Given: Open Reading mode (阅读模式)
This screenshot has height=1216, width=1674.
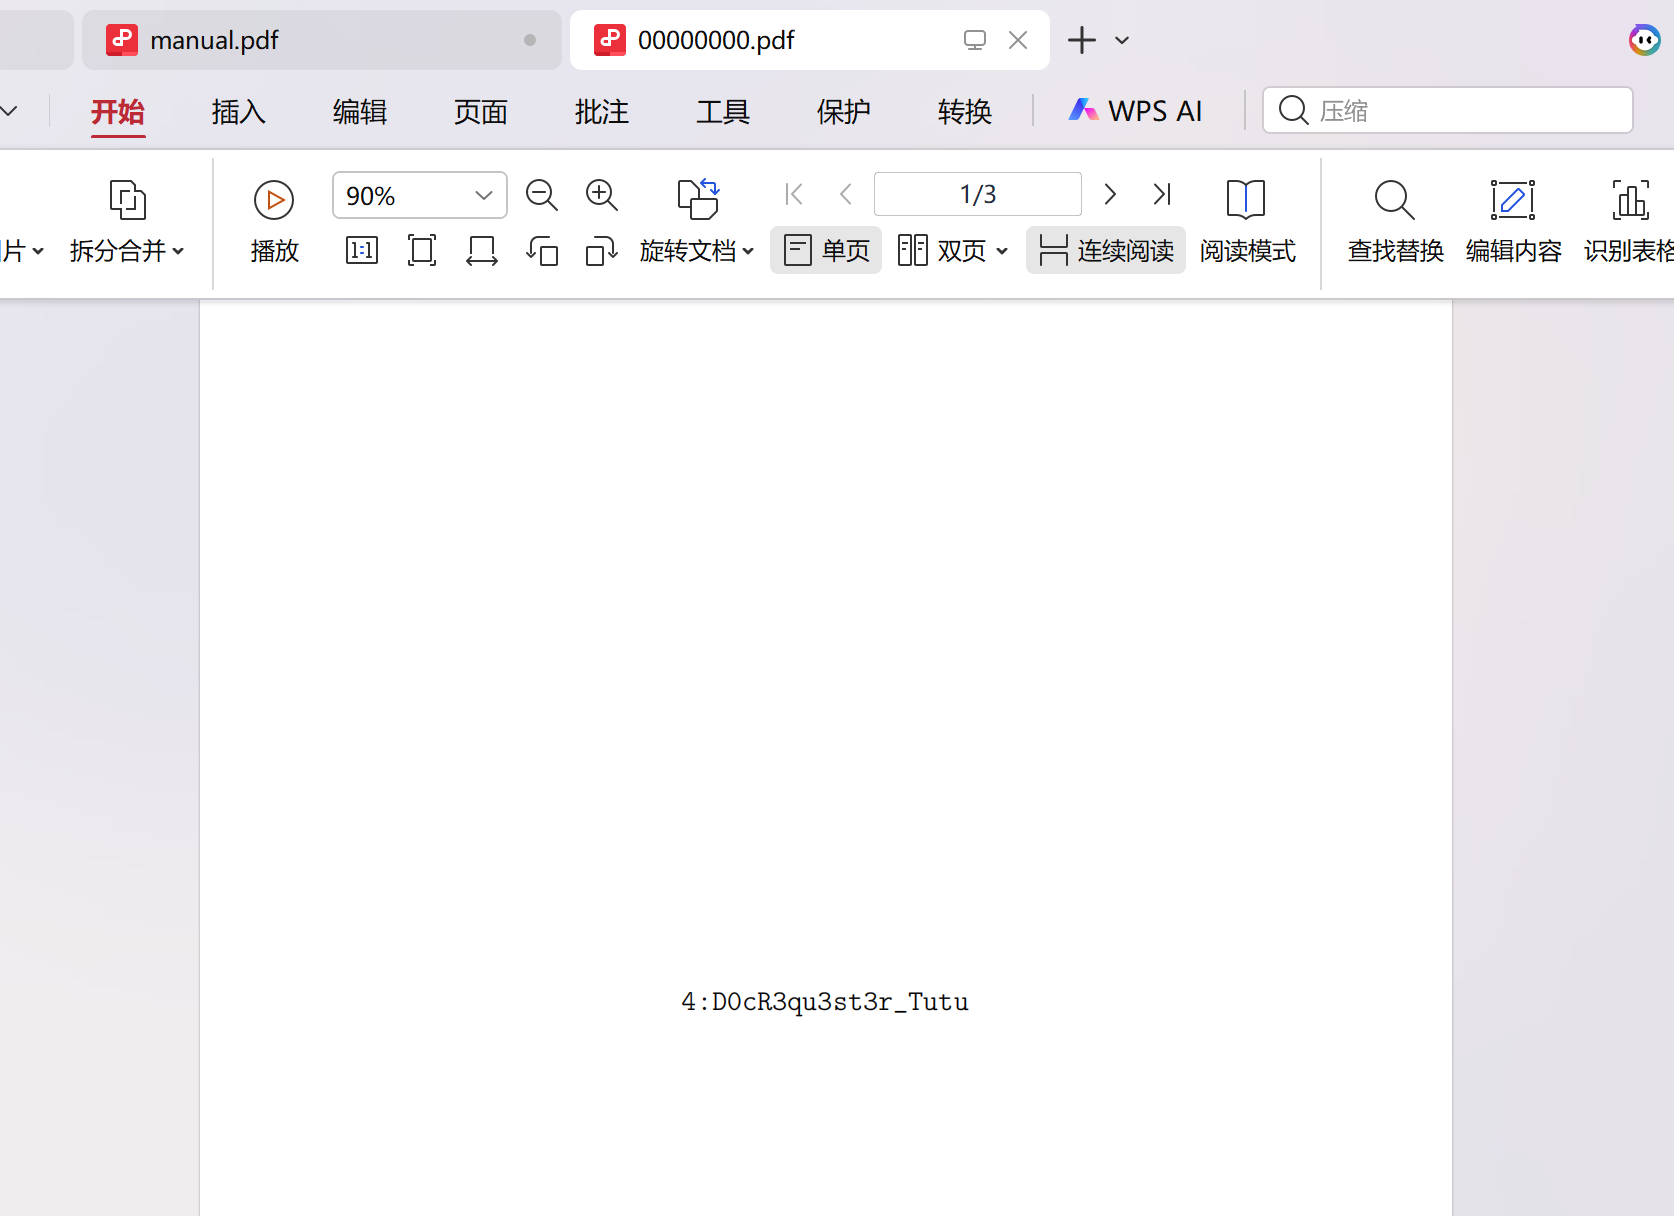Looking at the screenshot, I should pos(1247,222).
